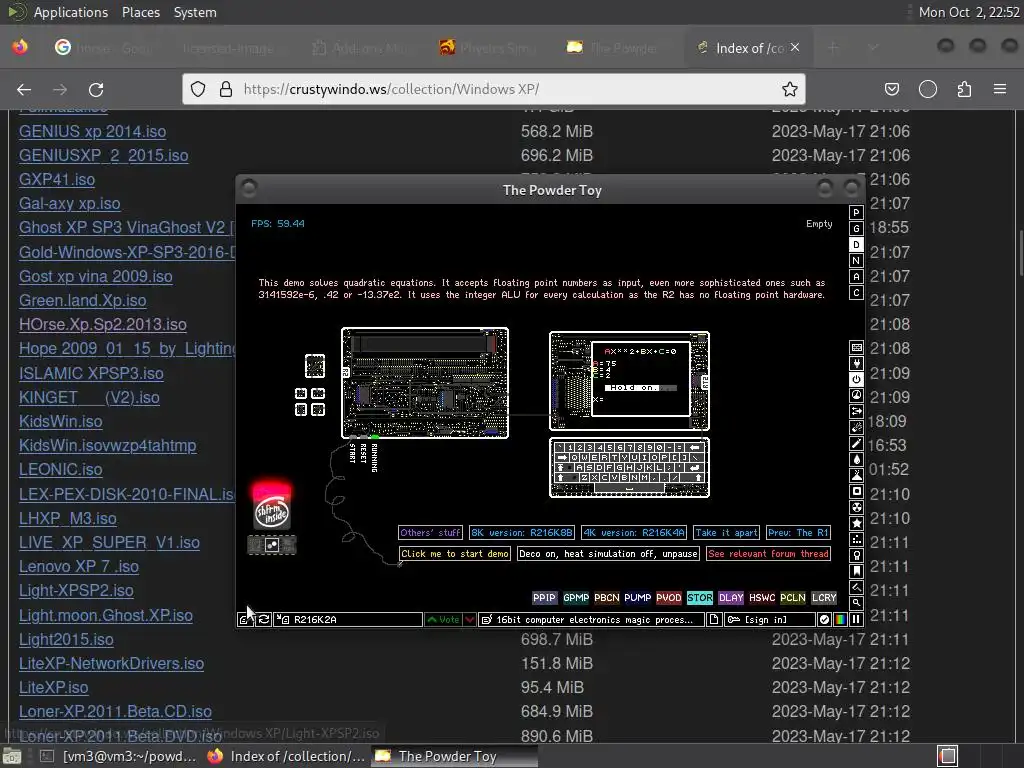Open the Radioactive section icon
Viewport: 1024px width, 768px height.
pos(856,507)
